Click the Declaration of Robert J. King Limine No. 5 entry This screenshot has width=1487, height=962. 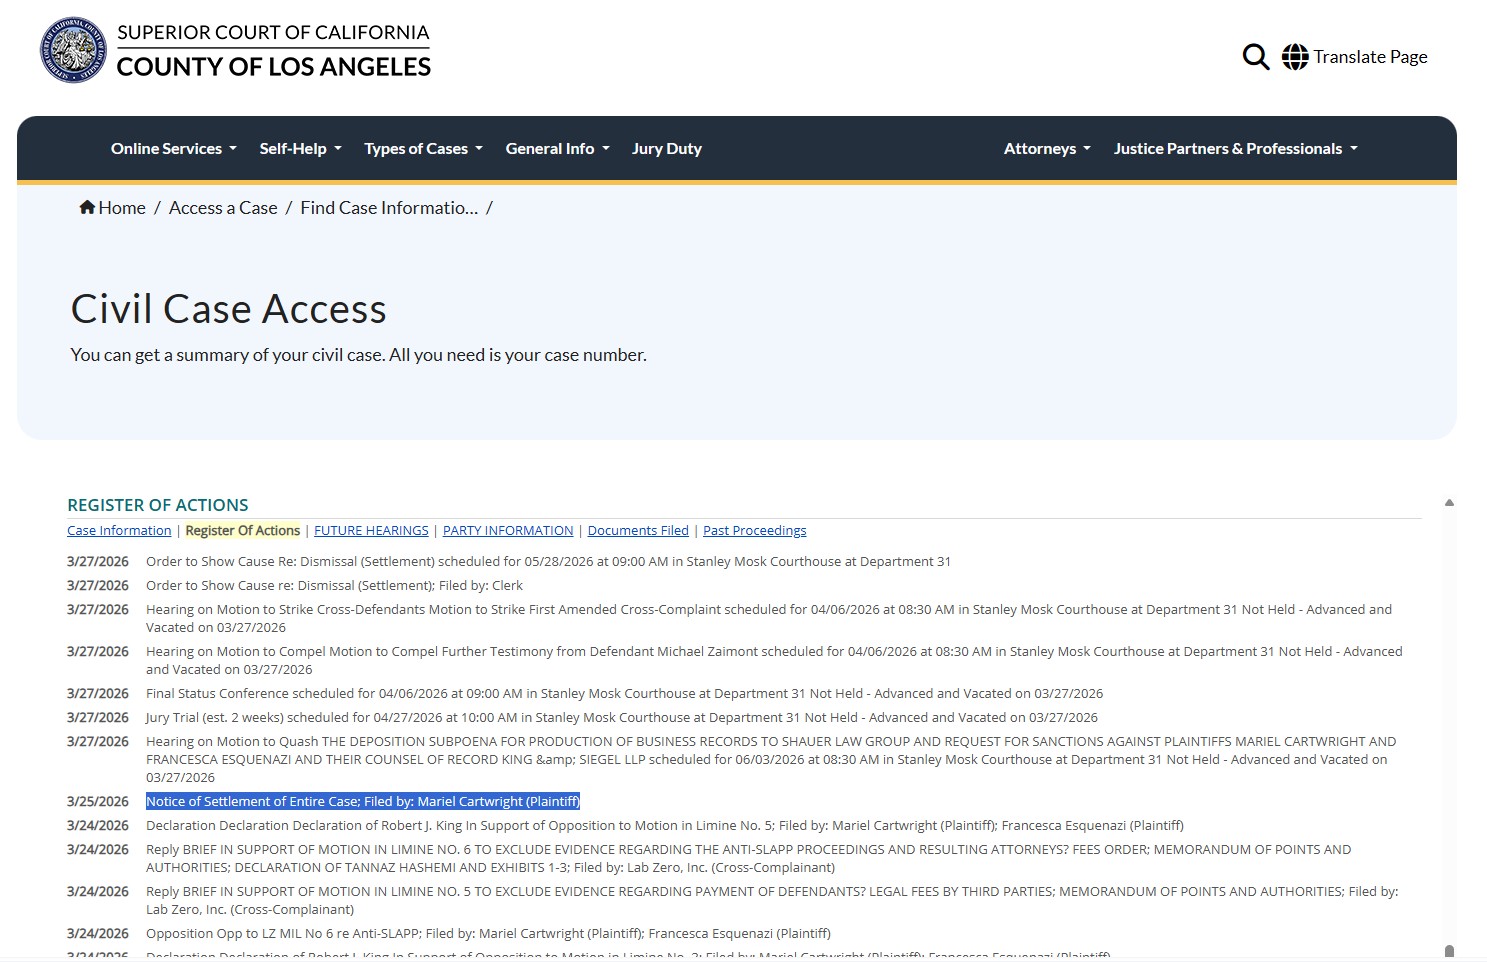[665, 825]
